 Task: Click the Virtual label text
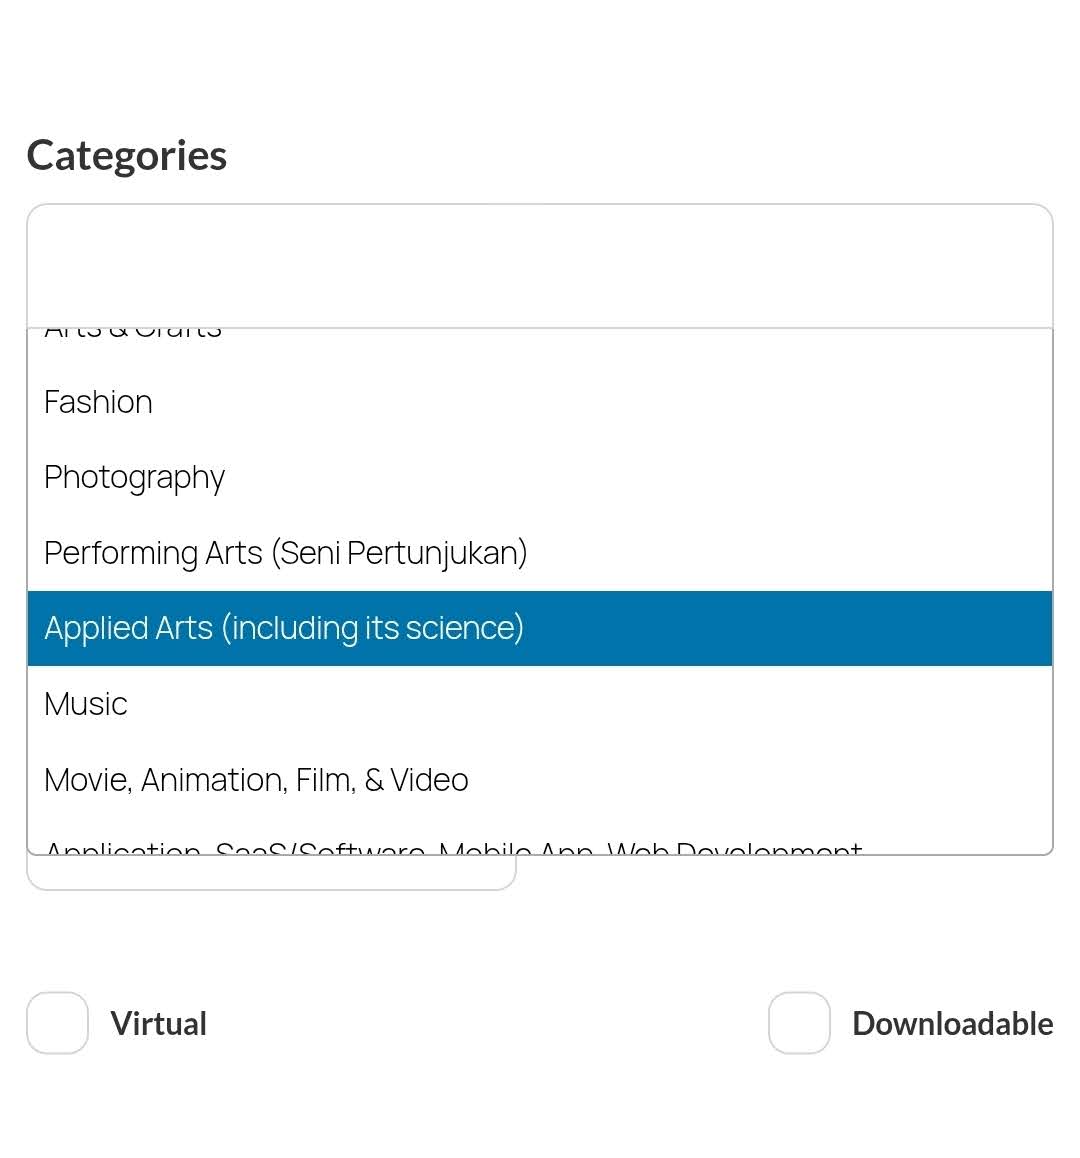tap(158, 1024)
